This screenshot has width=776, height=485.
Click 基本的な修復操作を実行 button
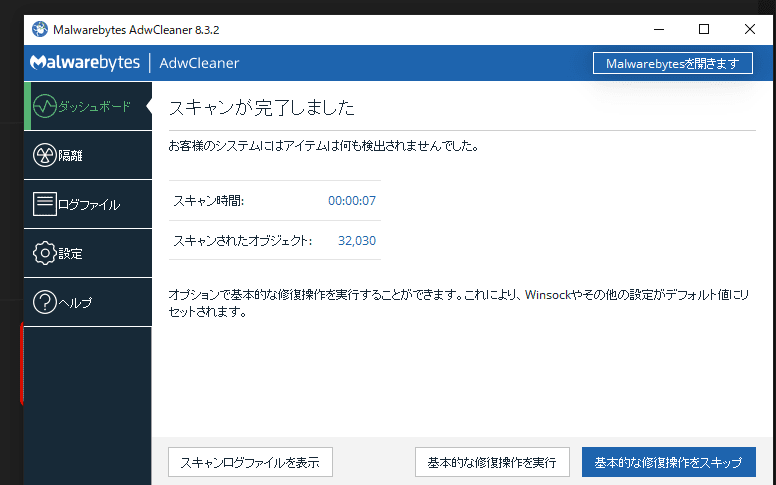492,462
